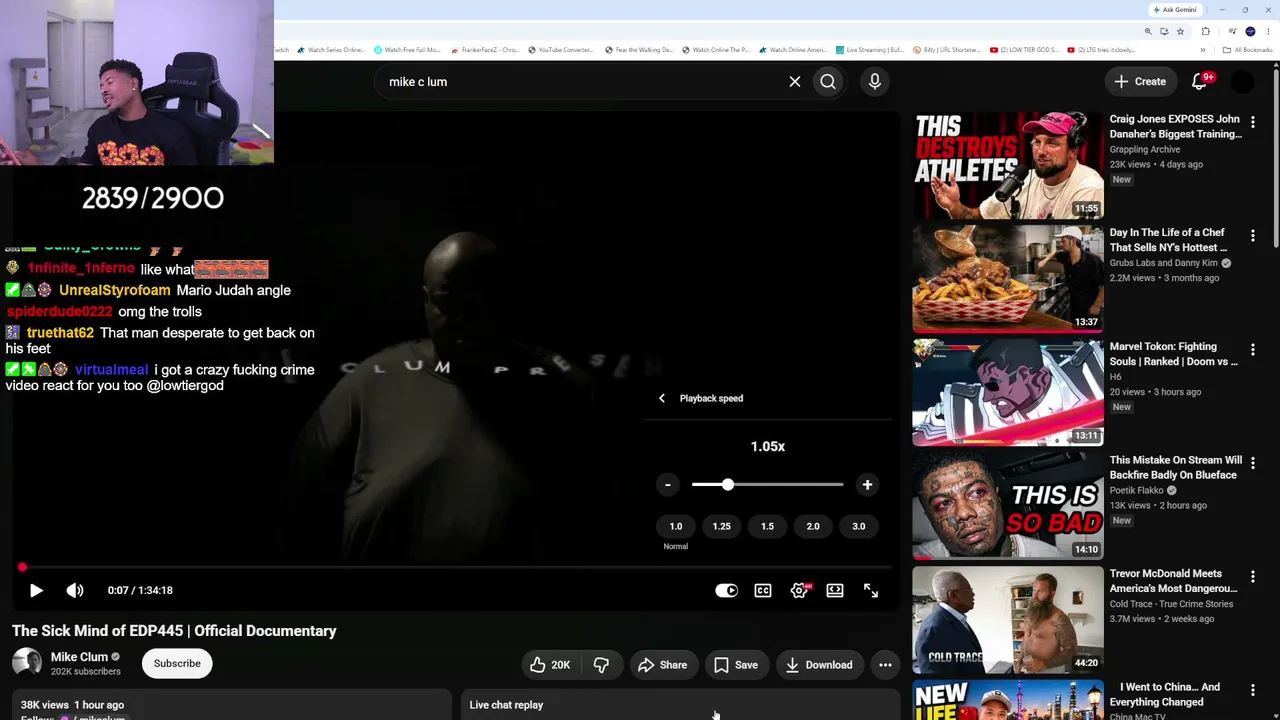Open the Mike Clum channel name link
This screenshot has height=720, width=1280.
pyautogui.click(x=79, y=657)
